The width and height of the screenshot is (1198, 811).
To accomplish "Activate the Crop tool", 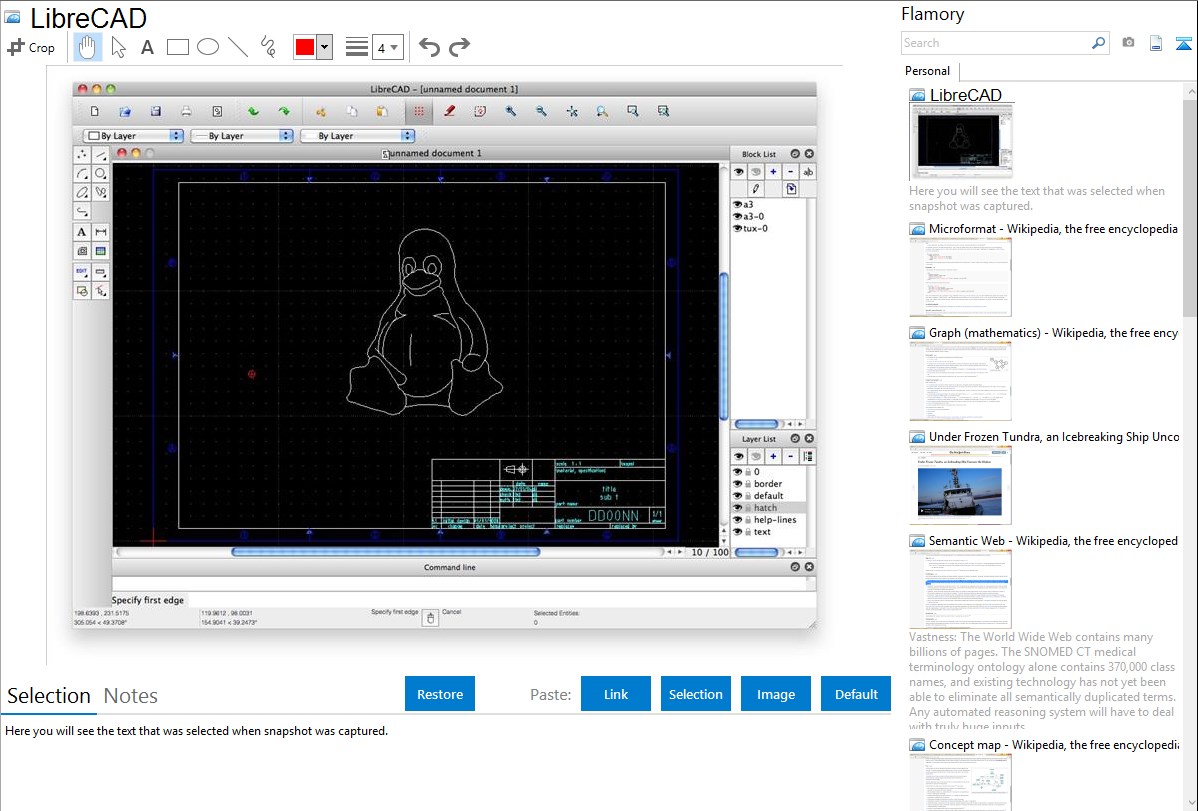I will [x=31, y=47].
